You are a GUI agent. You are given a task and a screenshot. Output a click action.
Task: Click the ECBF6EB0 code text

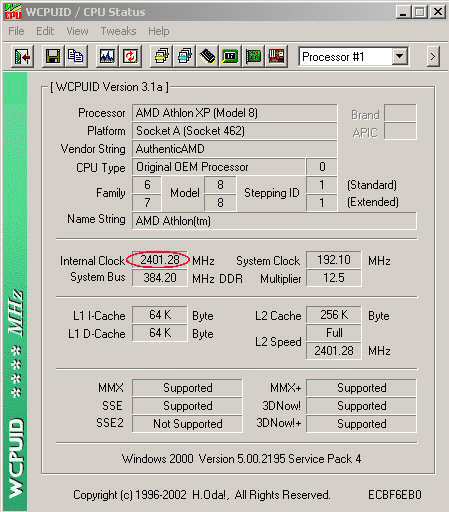click(x=395, y=495)
